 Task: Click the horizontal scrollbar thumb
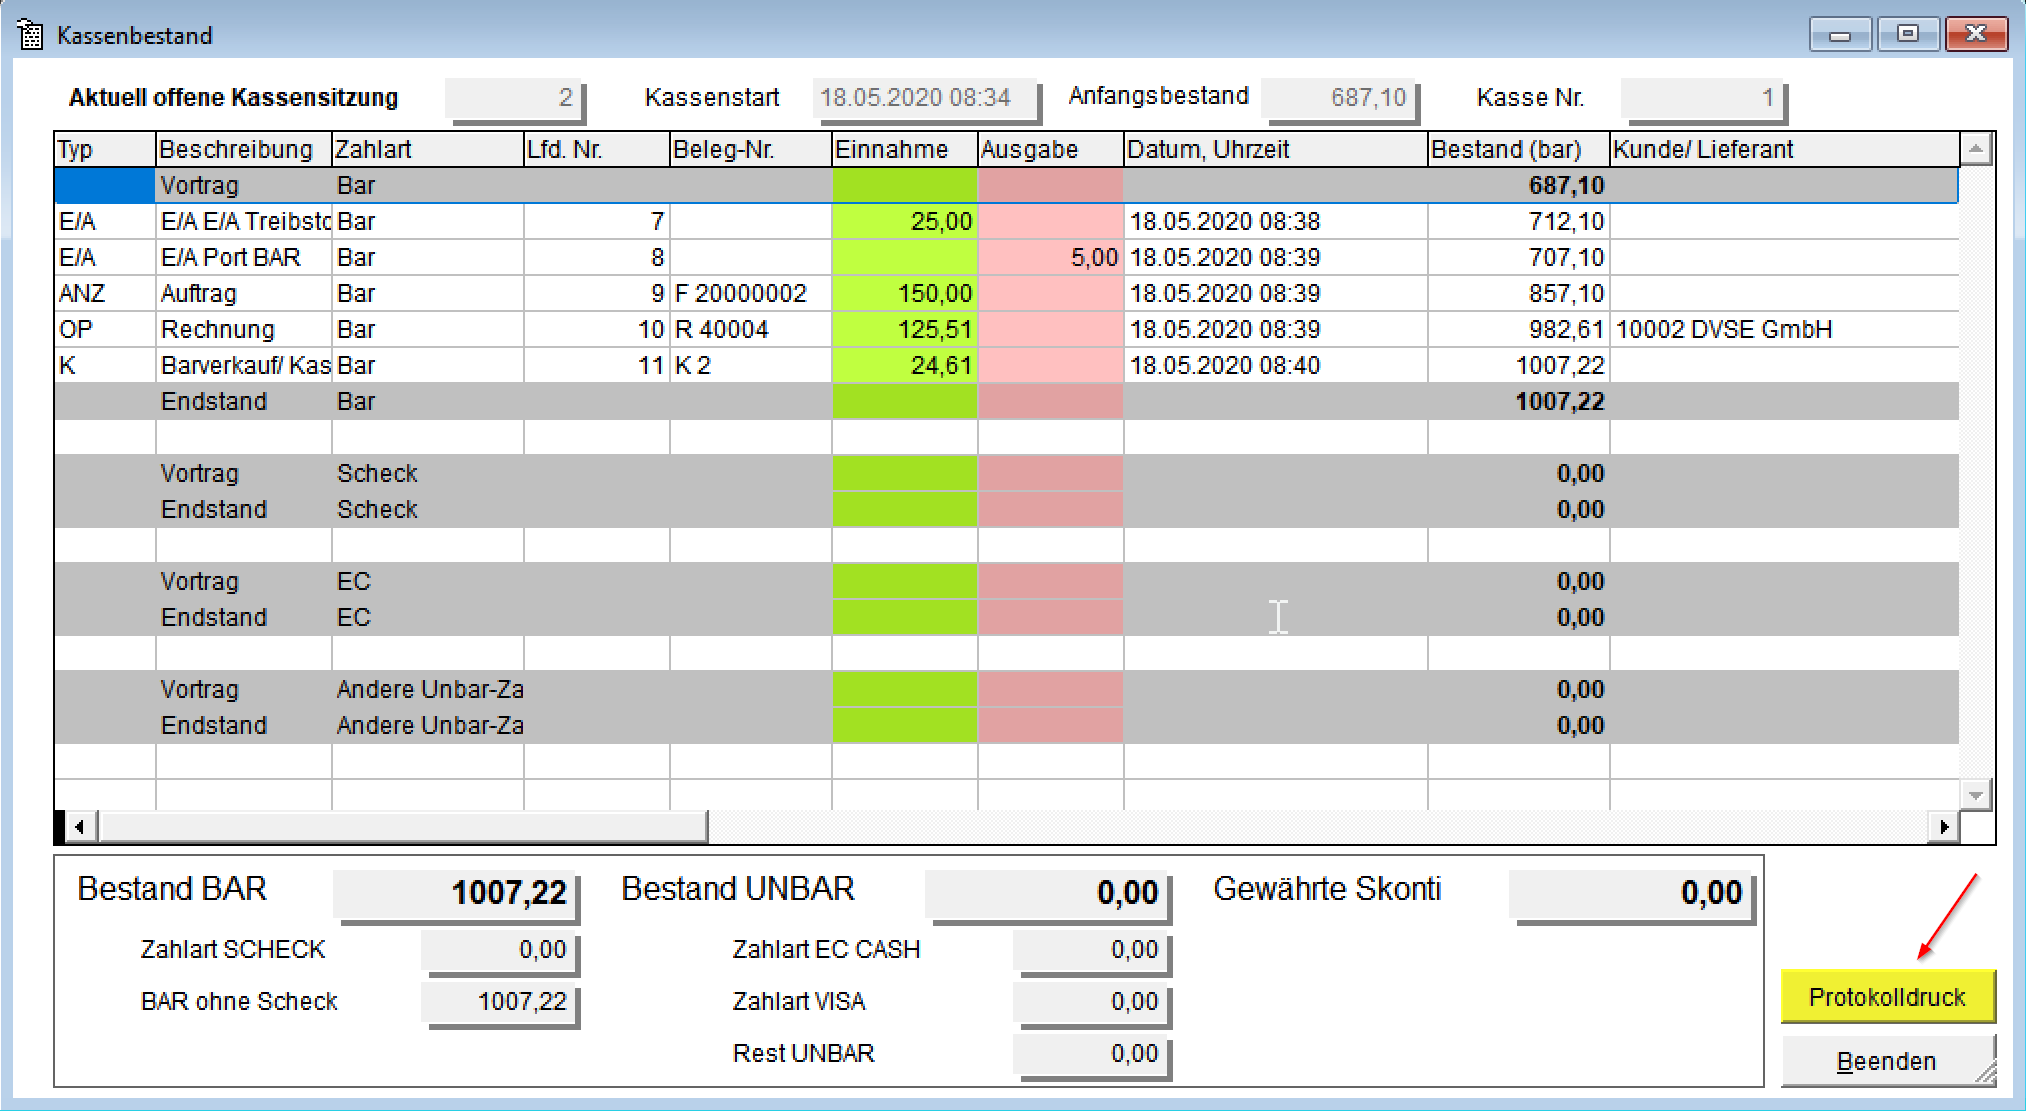402,827
